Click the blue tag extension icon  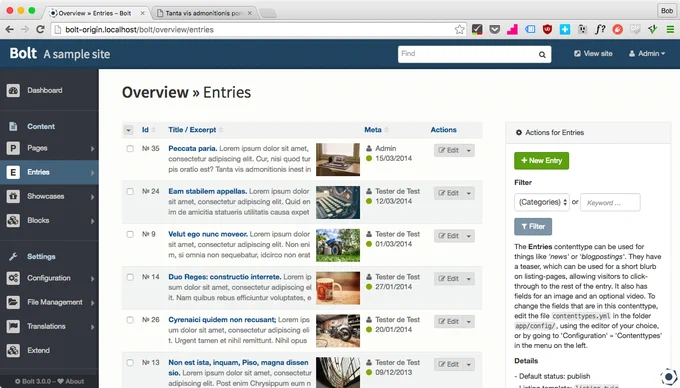(530, 29)
